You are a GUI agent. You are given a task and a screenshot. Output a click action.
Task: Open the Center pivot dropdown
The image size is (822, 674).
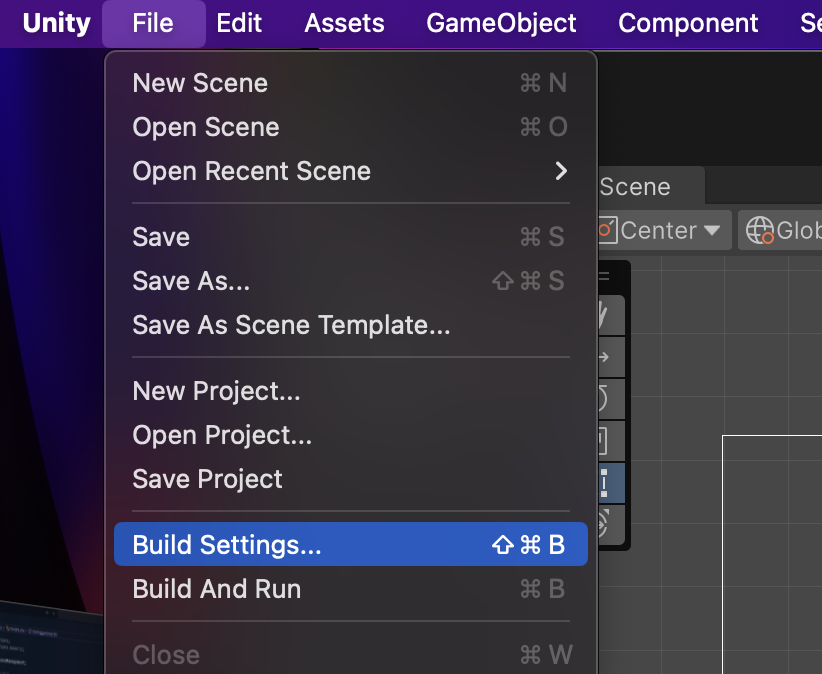click(712, 230)
